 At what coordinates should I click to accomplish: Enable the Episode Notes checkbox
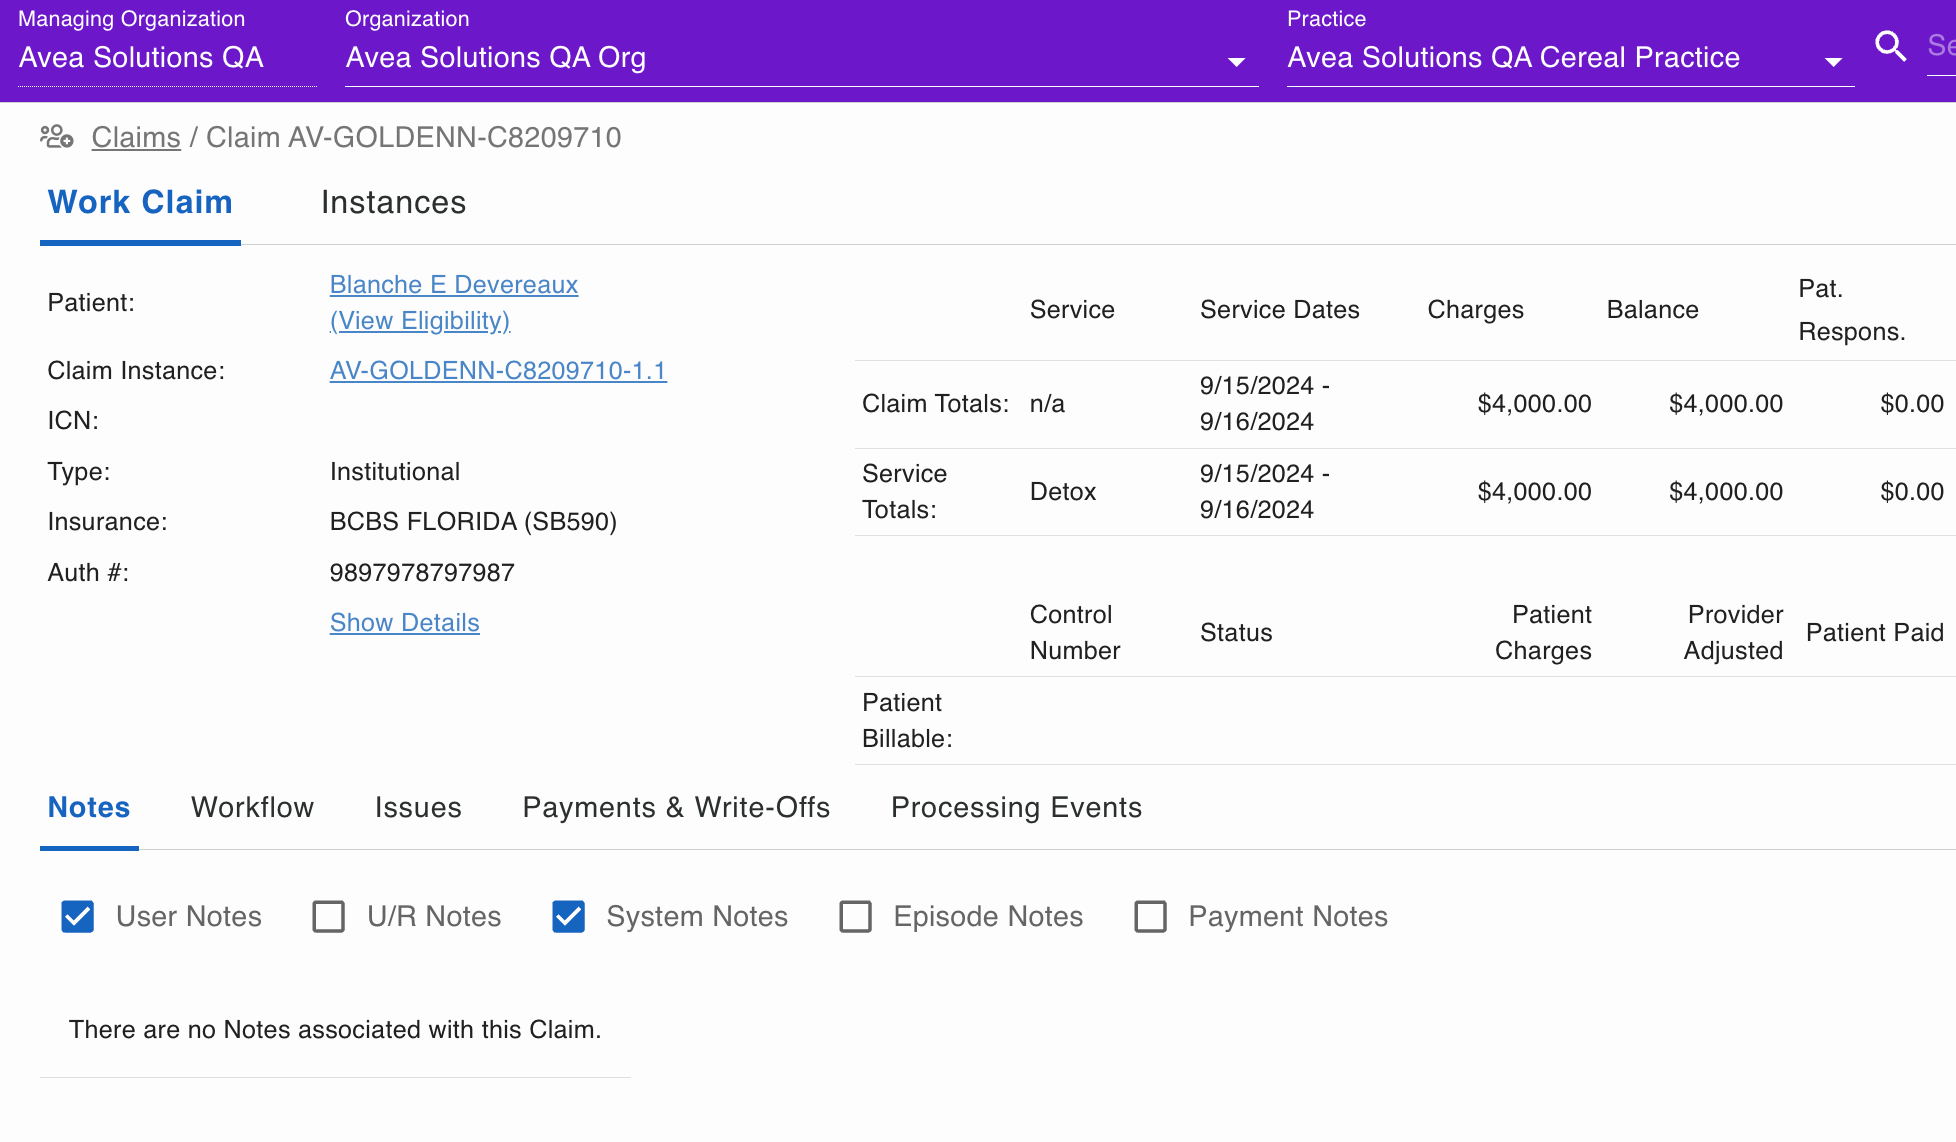point(855,916)
